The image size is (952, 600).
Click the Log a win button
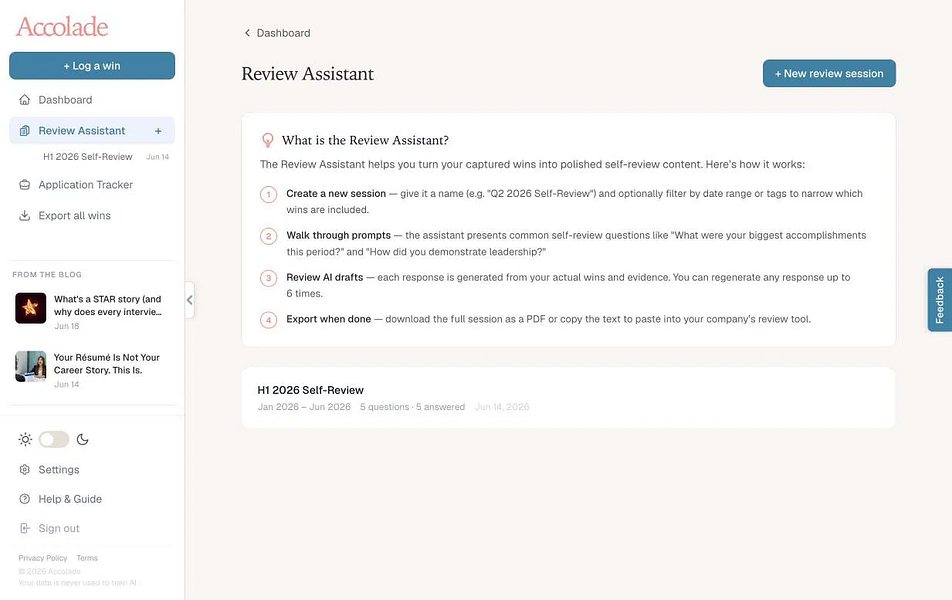[x=92, y=66]
